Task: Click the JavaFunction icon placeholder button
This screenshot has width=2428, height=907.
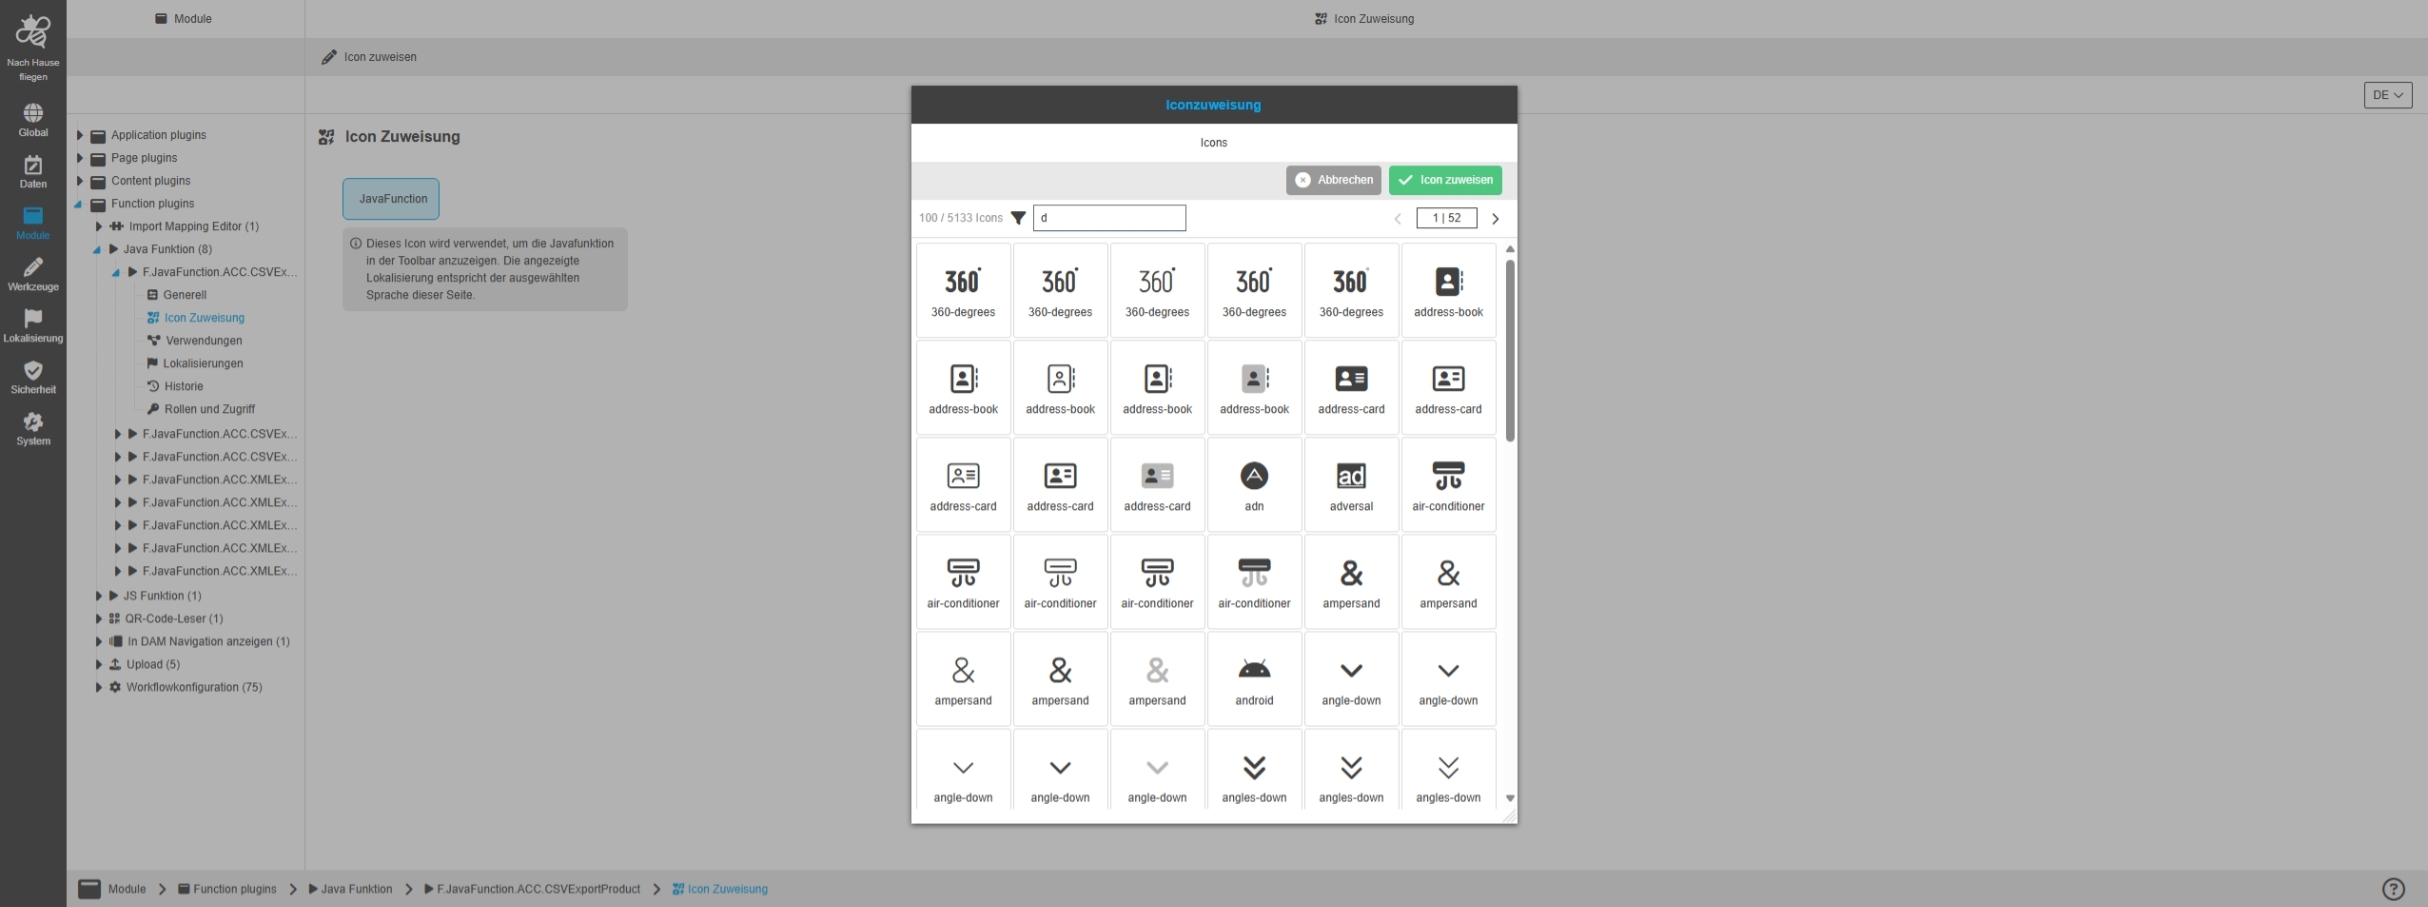Action: coord(391,199)
